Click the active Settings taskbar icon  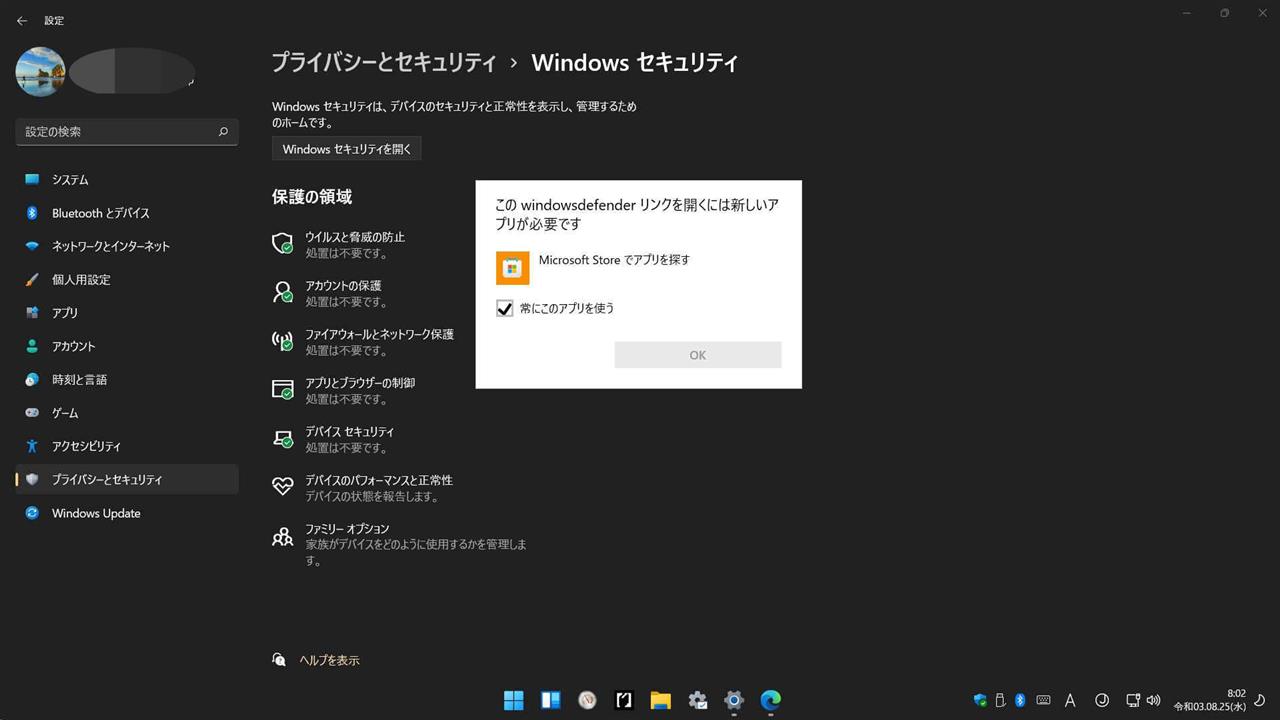(734, 700)
